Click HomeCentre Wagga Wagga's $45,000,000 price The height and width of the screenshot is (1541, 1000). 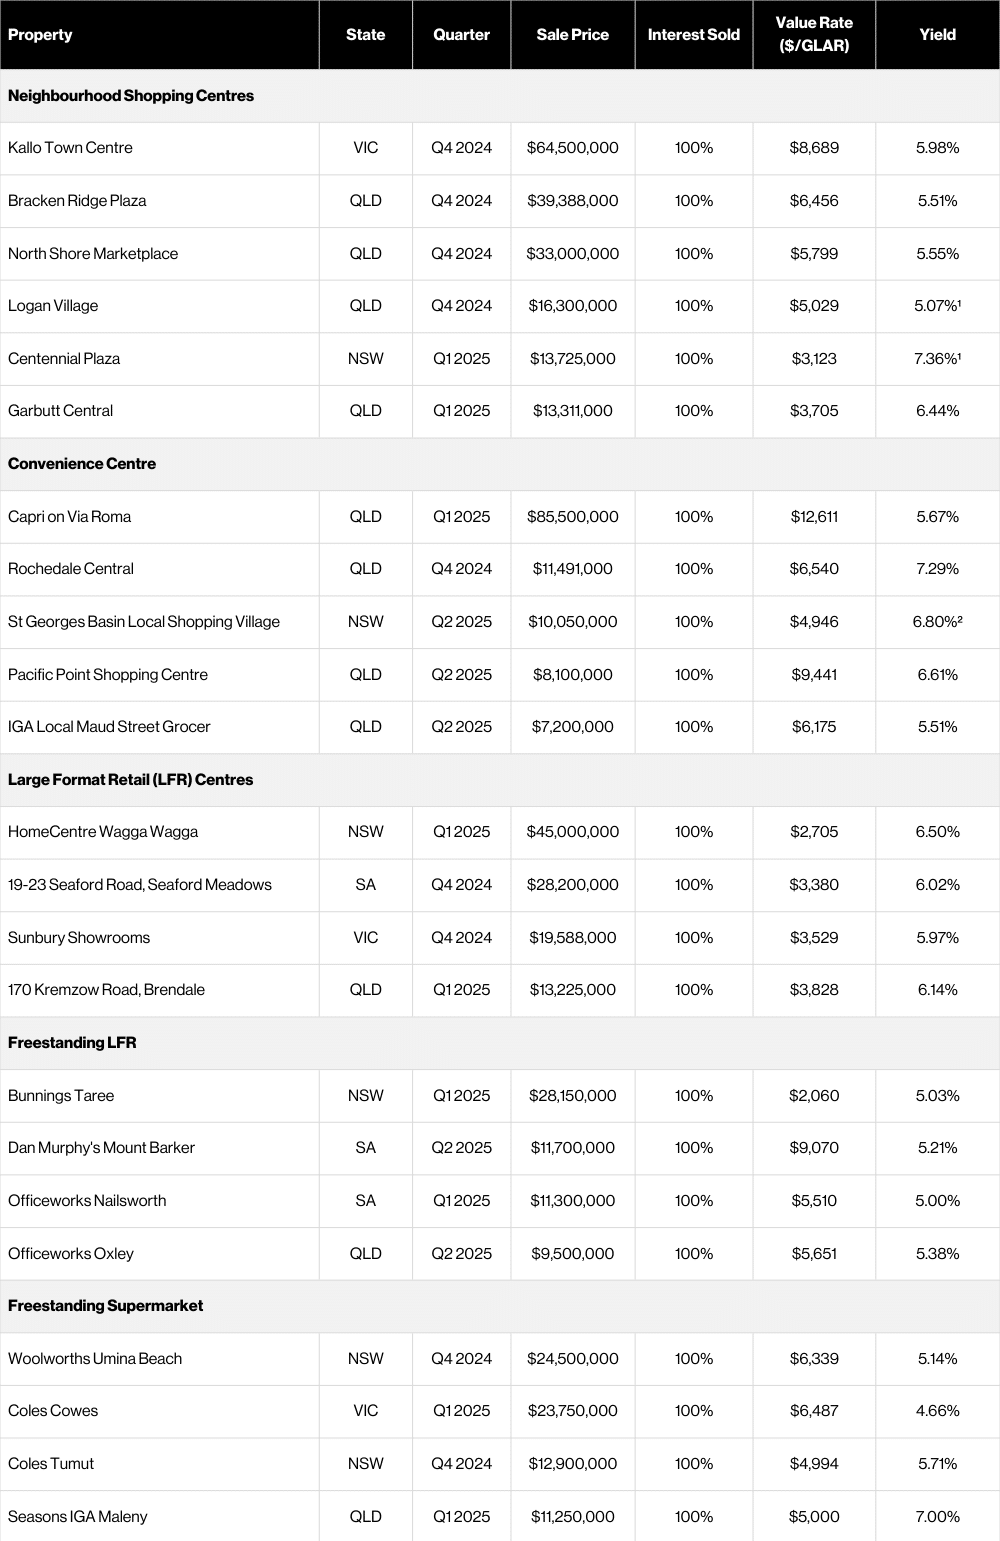coord(572,832)
